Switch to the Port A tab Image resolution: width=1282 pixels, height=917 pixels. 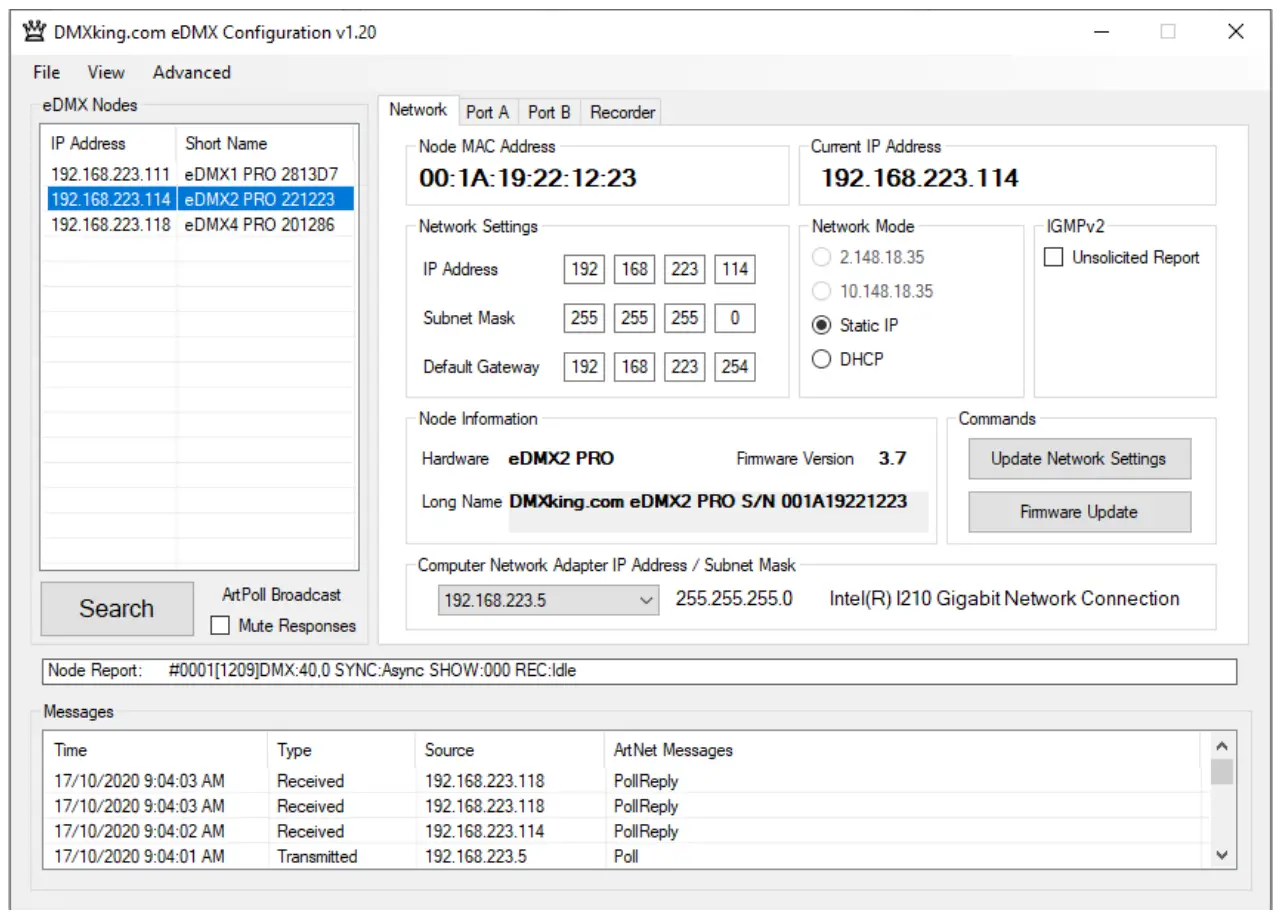487,112
